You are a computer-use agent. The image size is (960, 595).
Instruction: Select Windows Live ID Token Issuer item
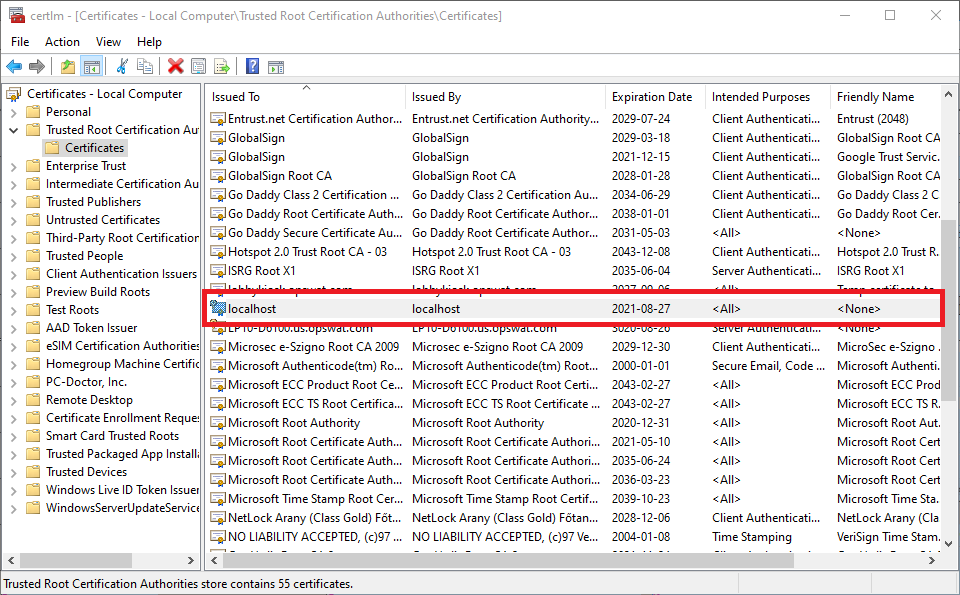122,490
